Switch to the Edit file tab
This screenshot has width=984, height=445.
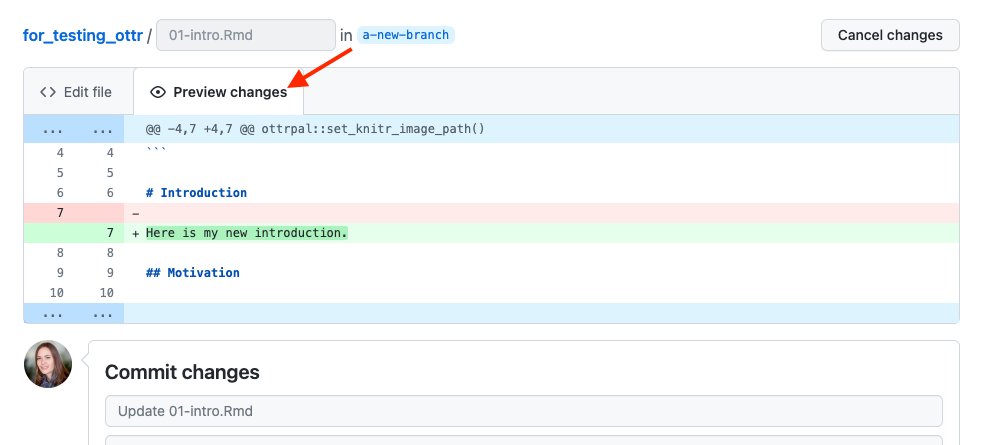(75, 92)
